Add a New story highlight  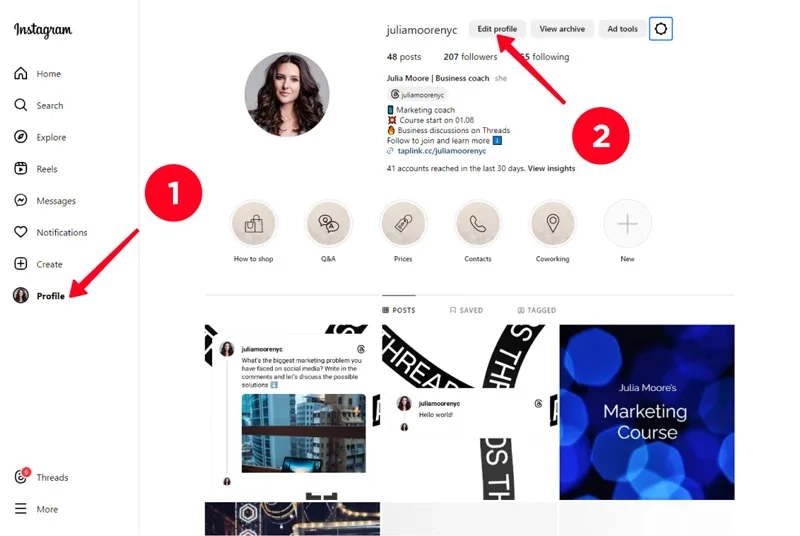click(627, 225)
